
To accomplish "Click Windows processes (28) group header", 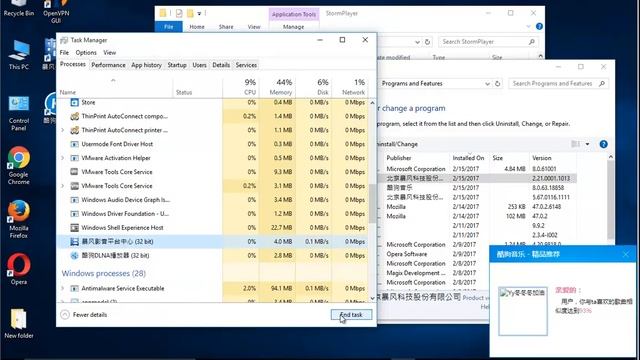I will [x=104, y=273].
